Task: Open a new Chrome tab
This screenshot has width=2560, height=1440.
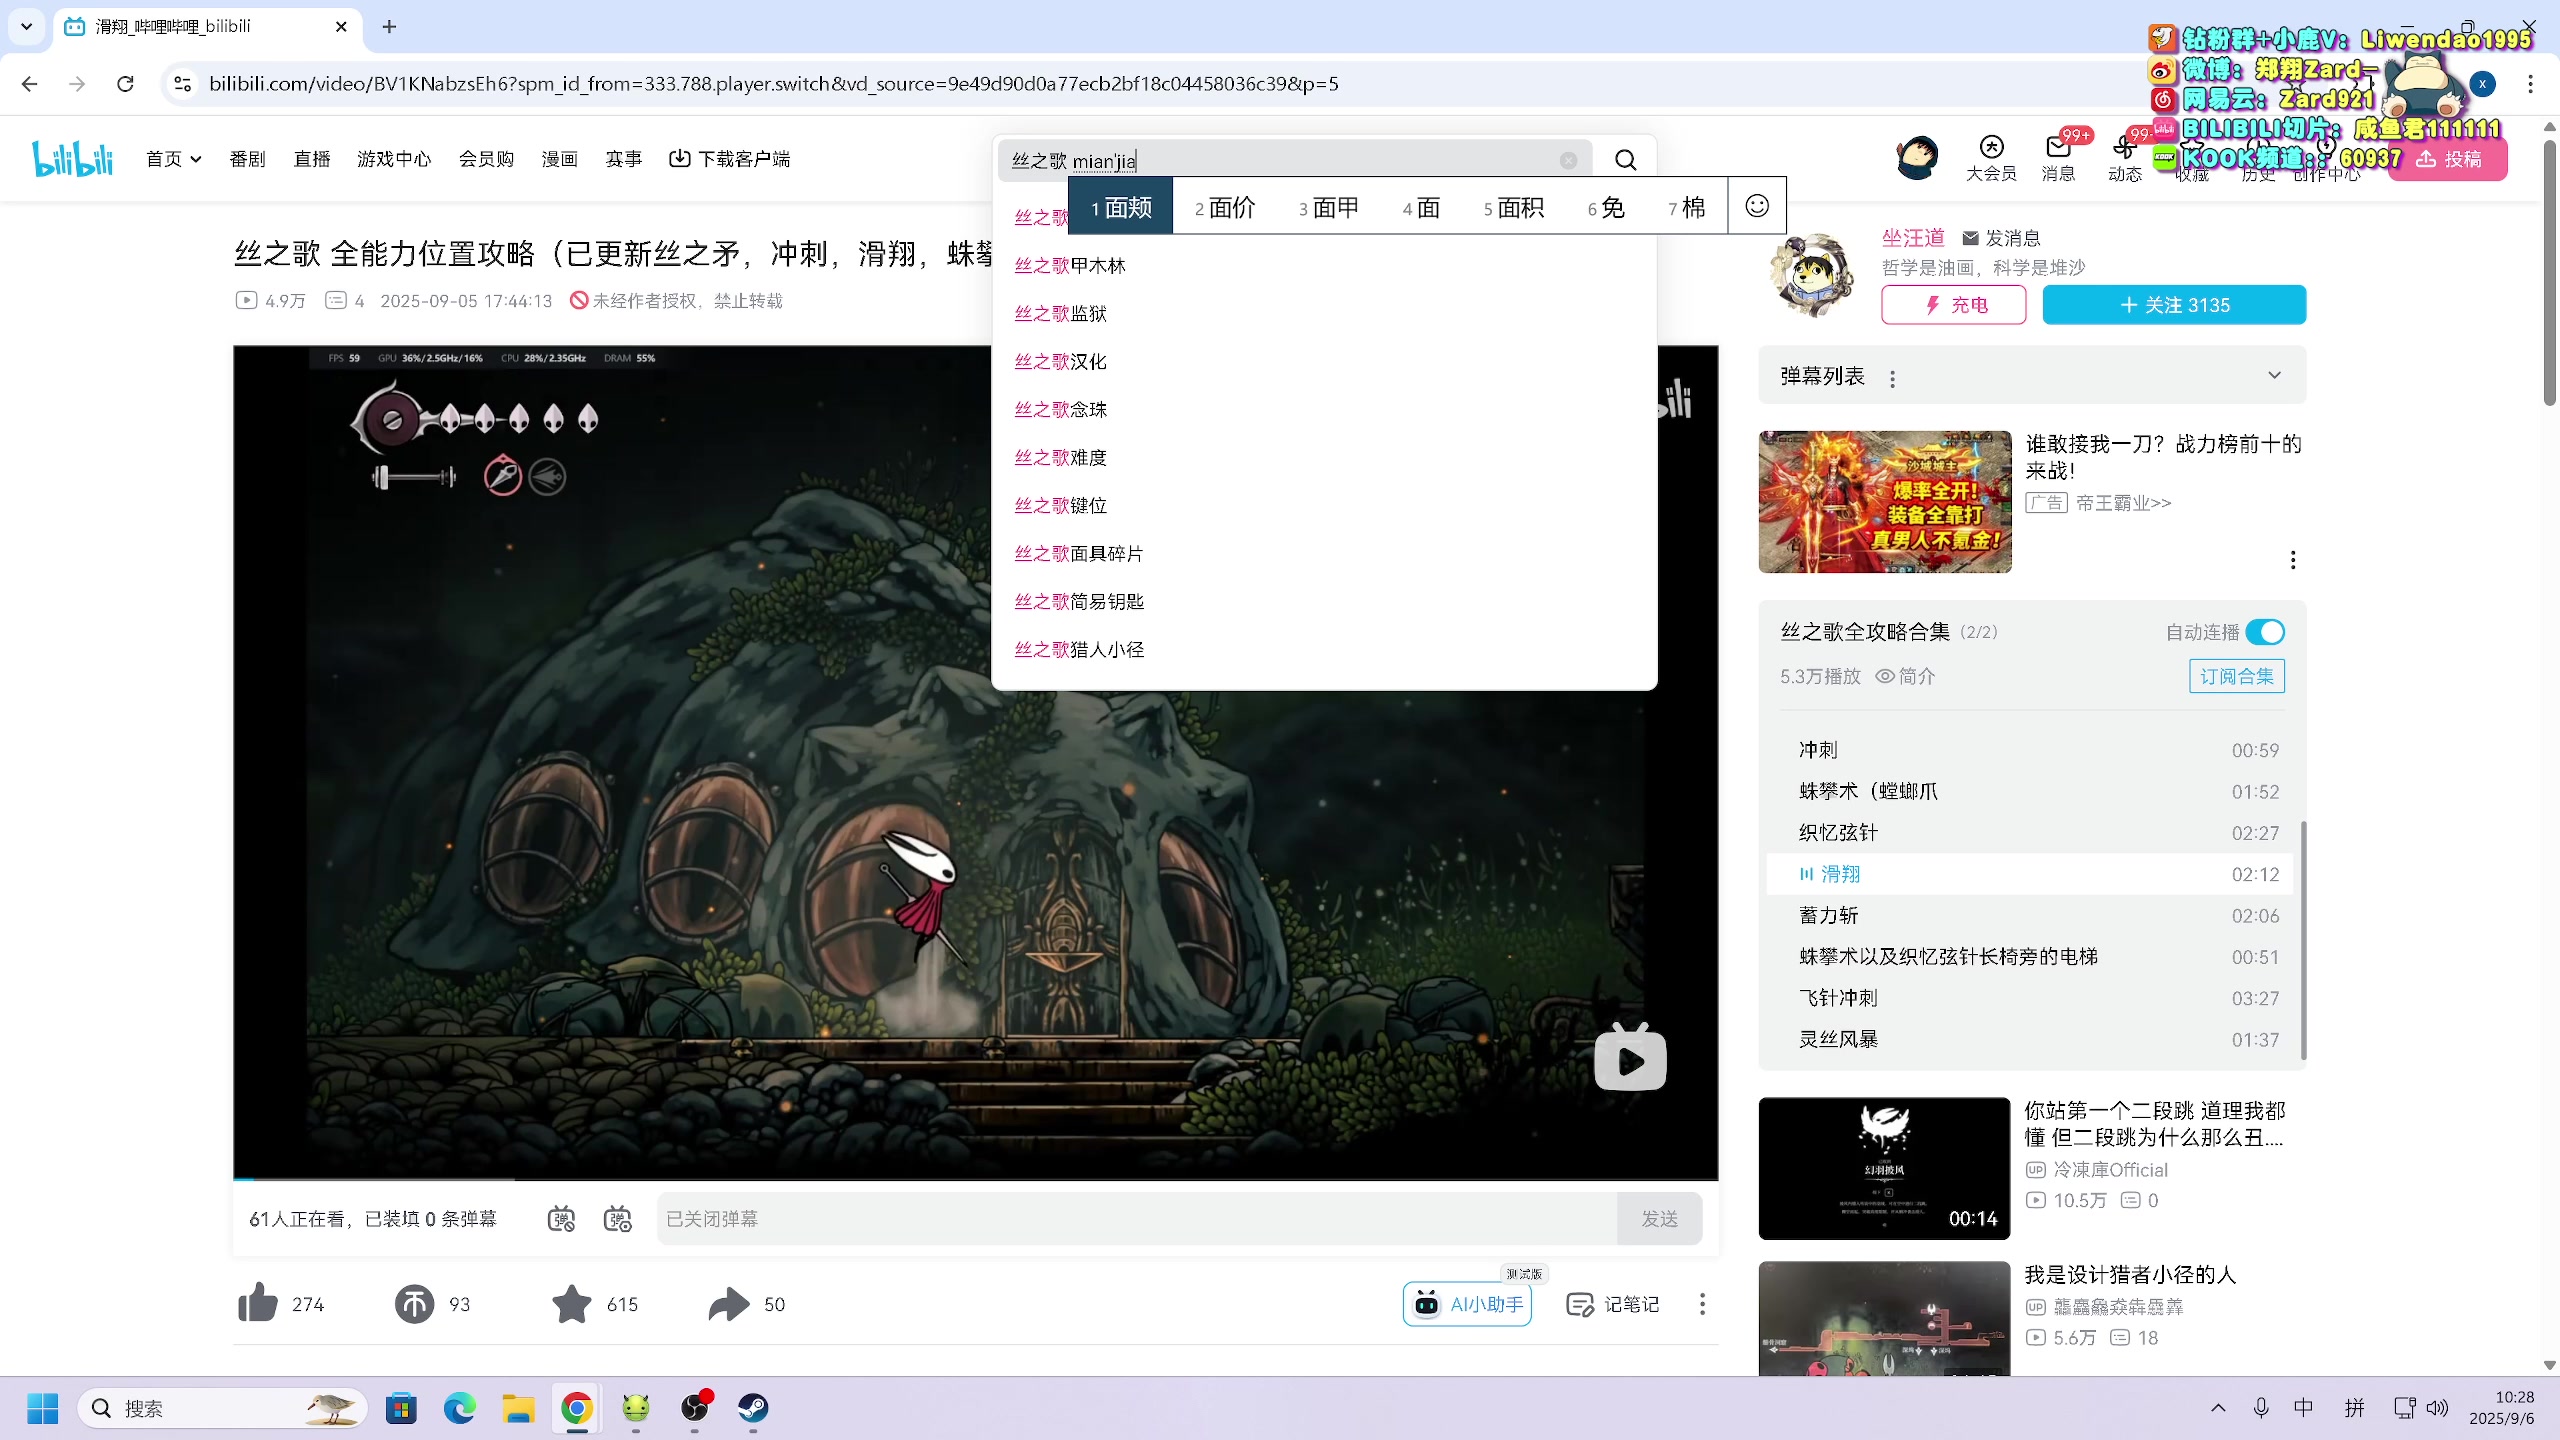Action: (389, 27)
